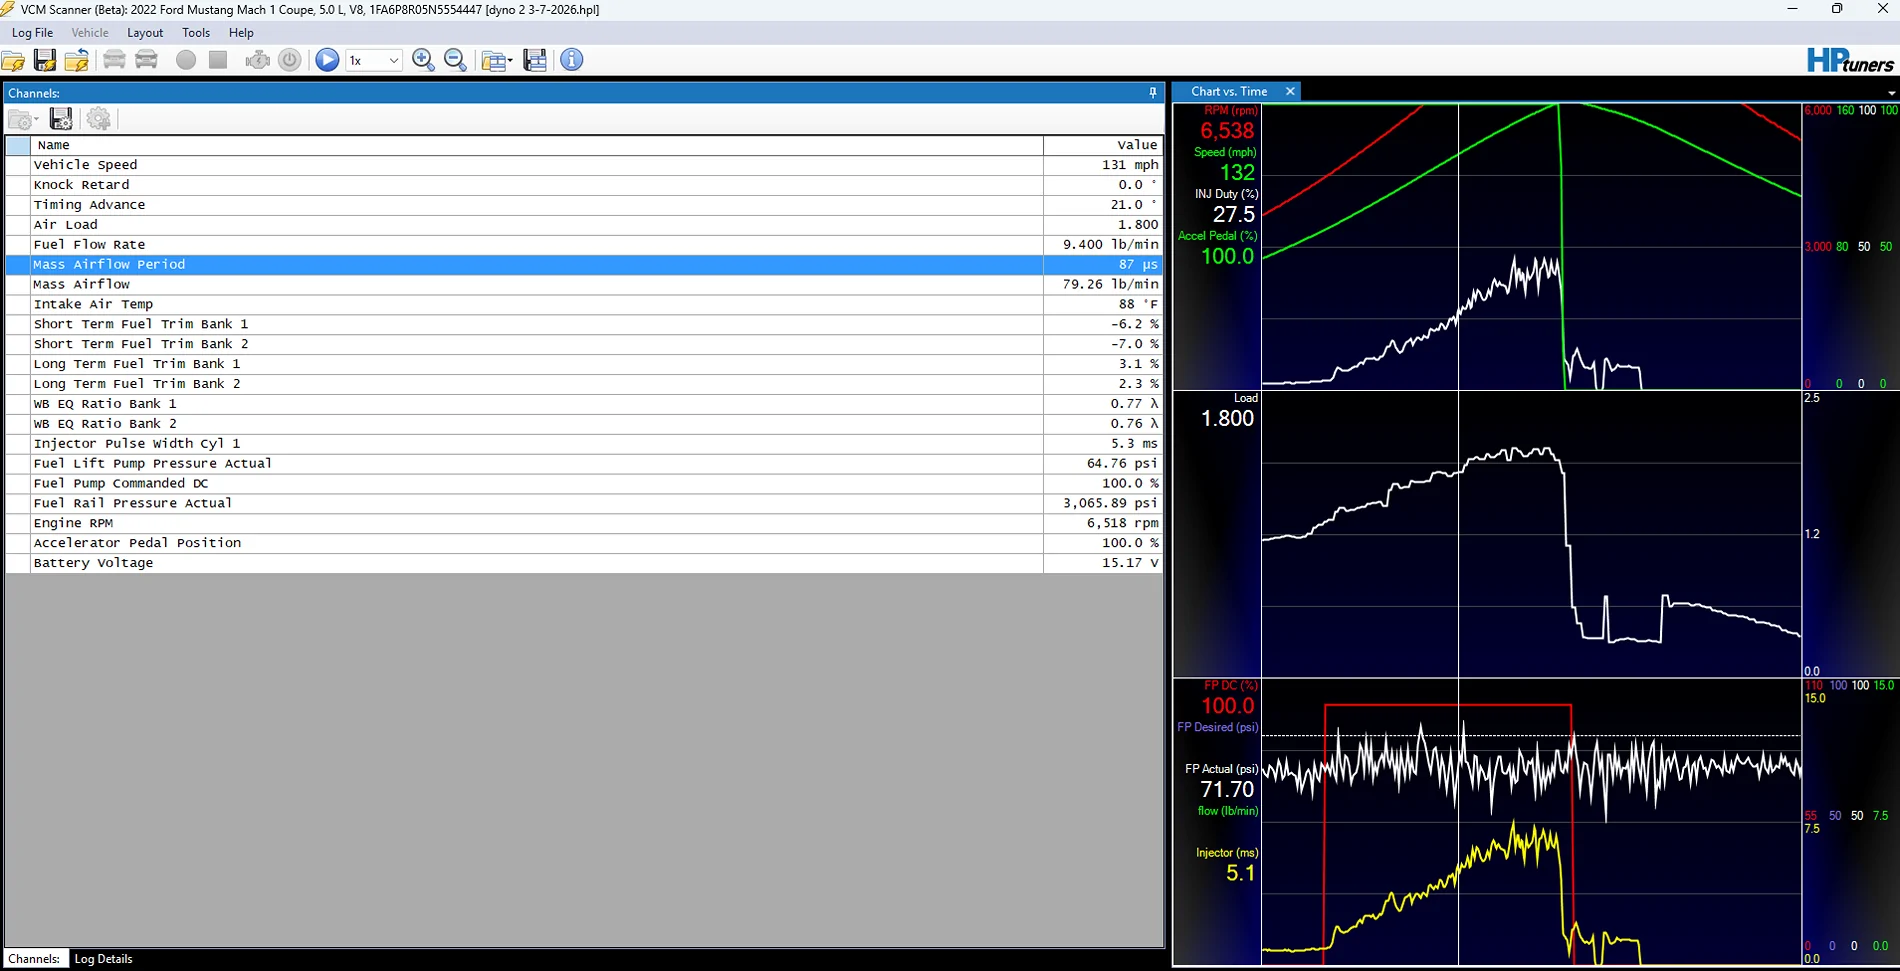Click the Accel Pedal (%) chart legend label

click(x=1218, y=236)
